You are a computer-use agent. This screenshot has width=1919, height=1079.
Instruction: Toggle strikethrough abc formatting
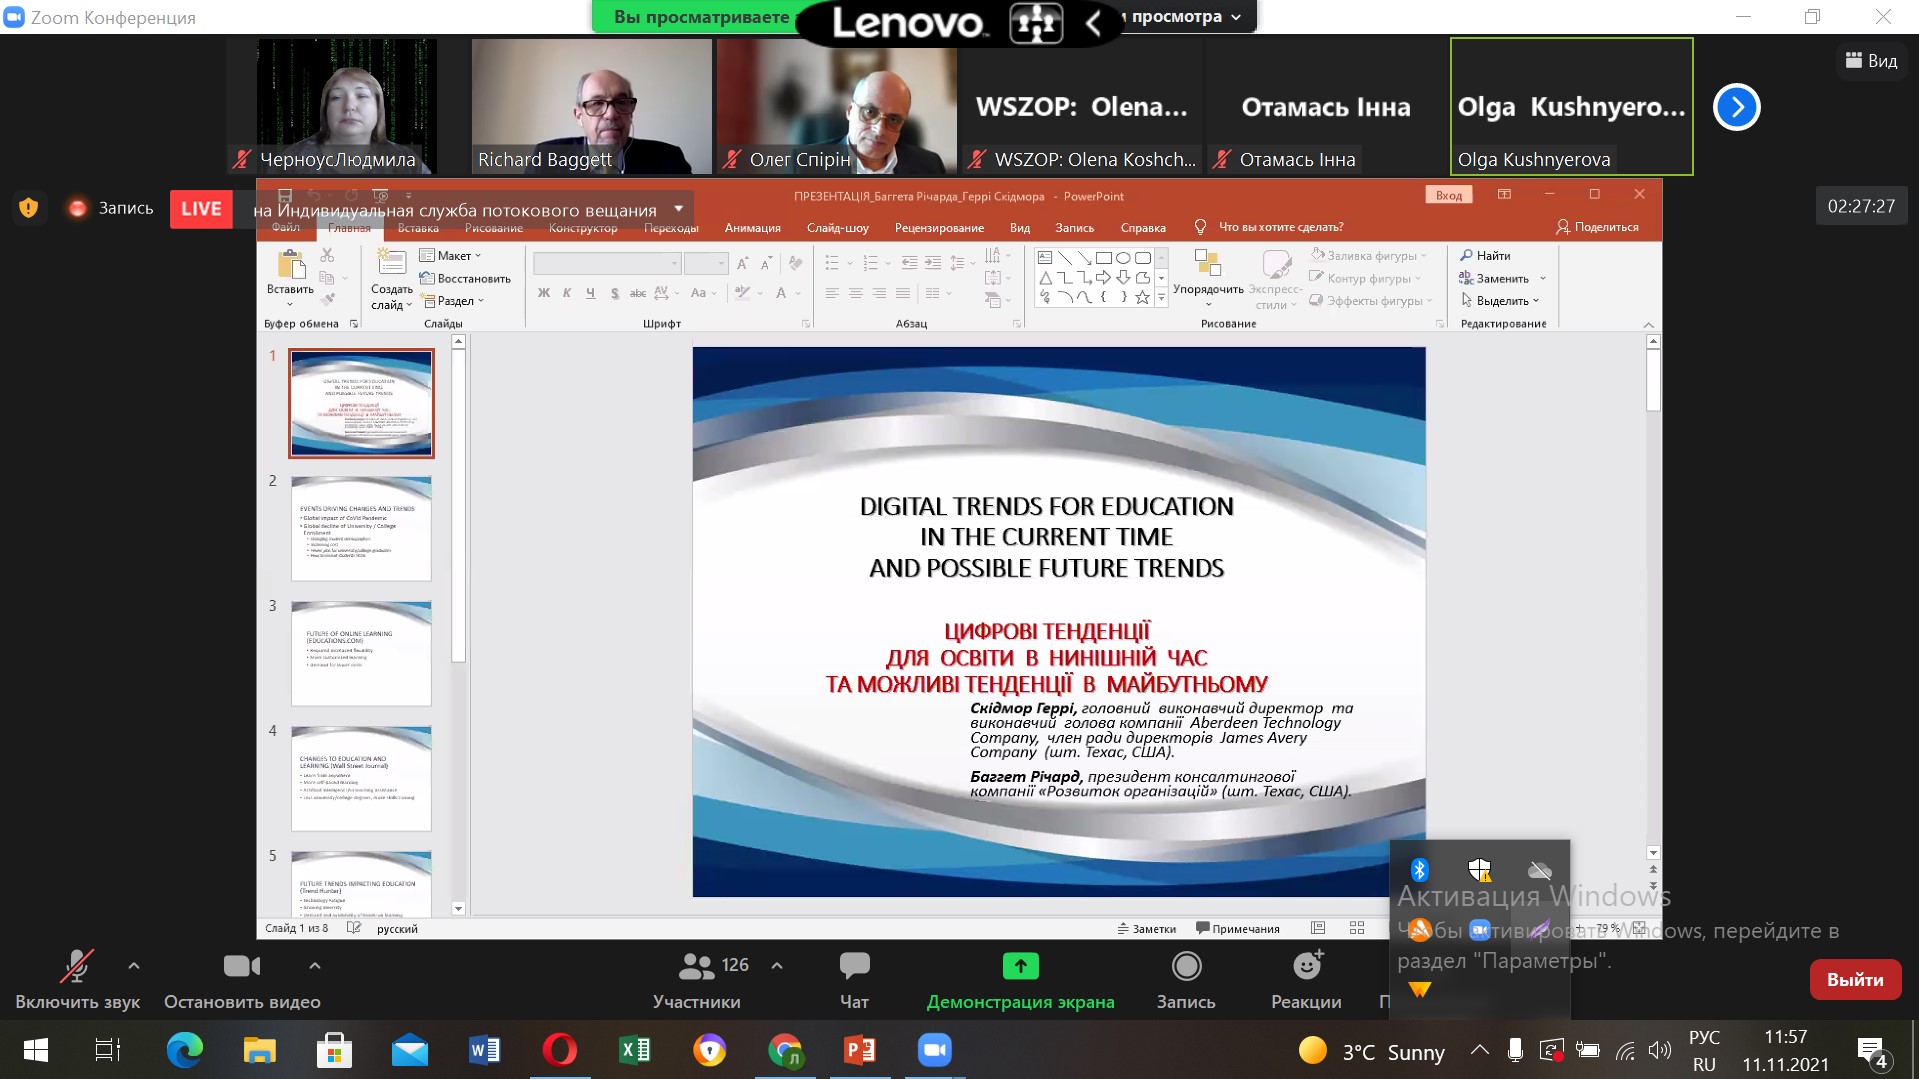pos(637,293)
